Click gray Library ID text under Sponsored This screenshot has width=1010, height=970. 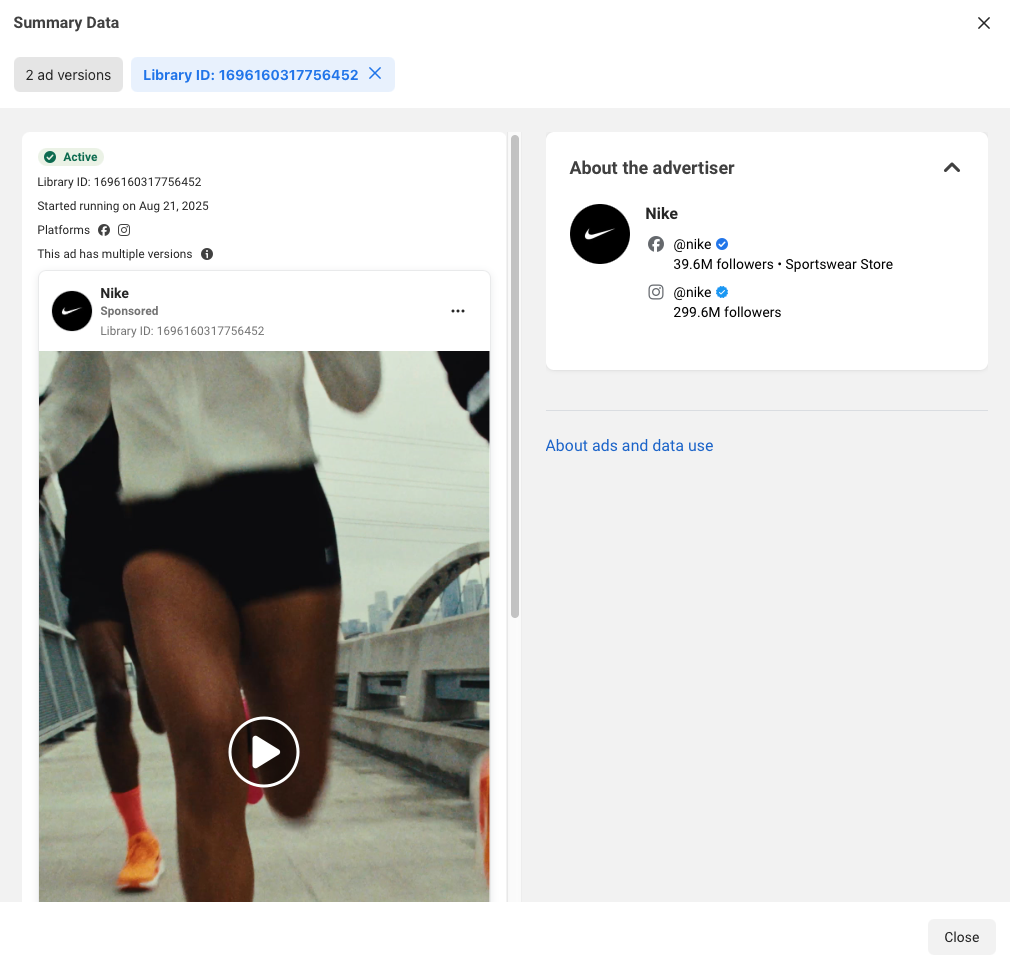182,331
